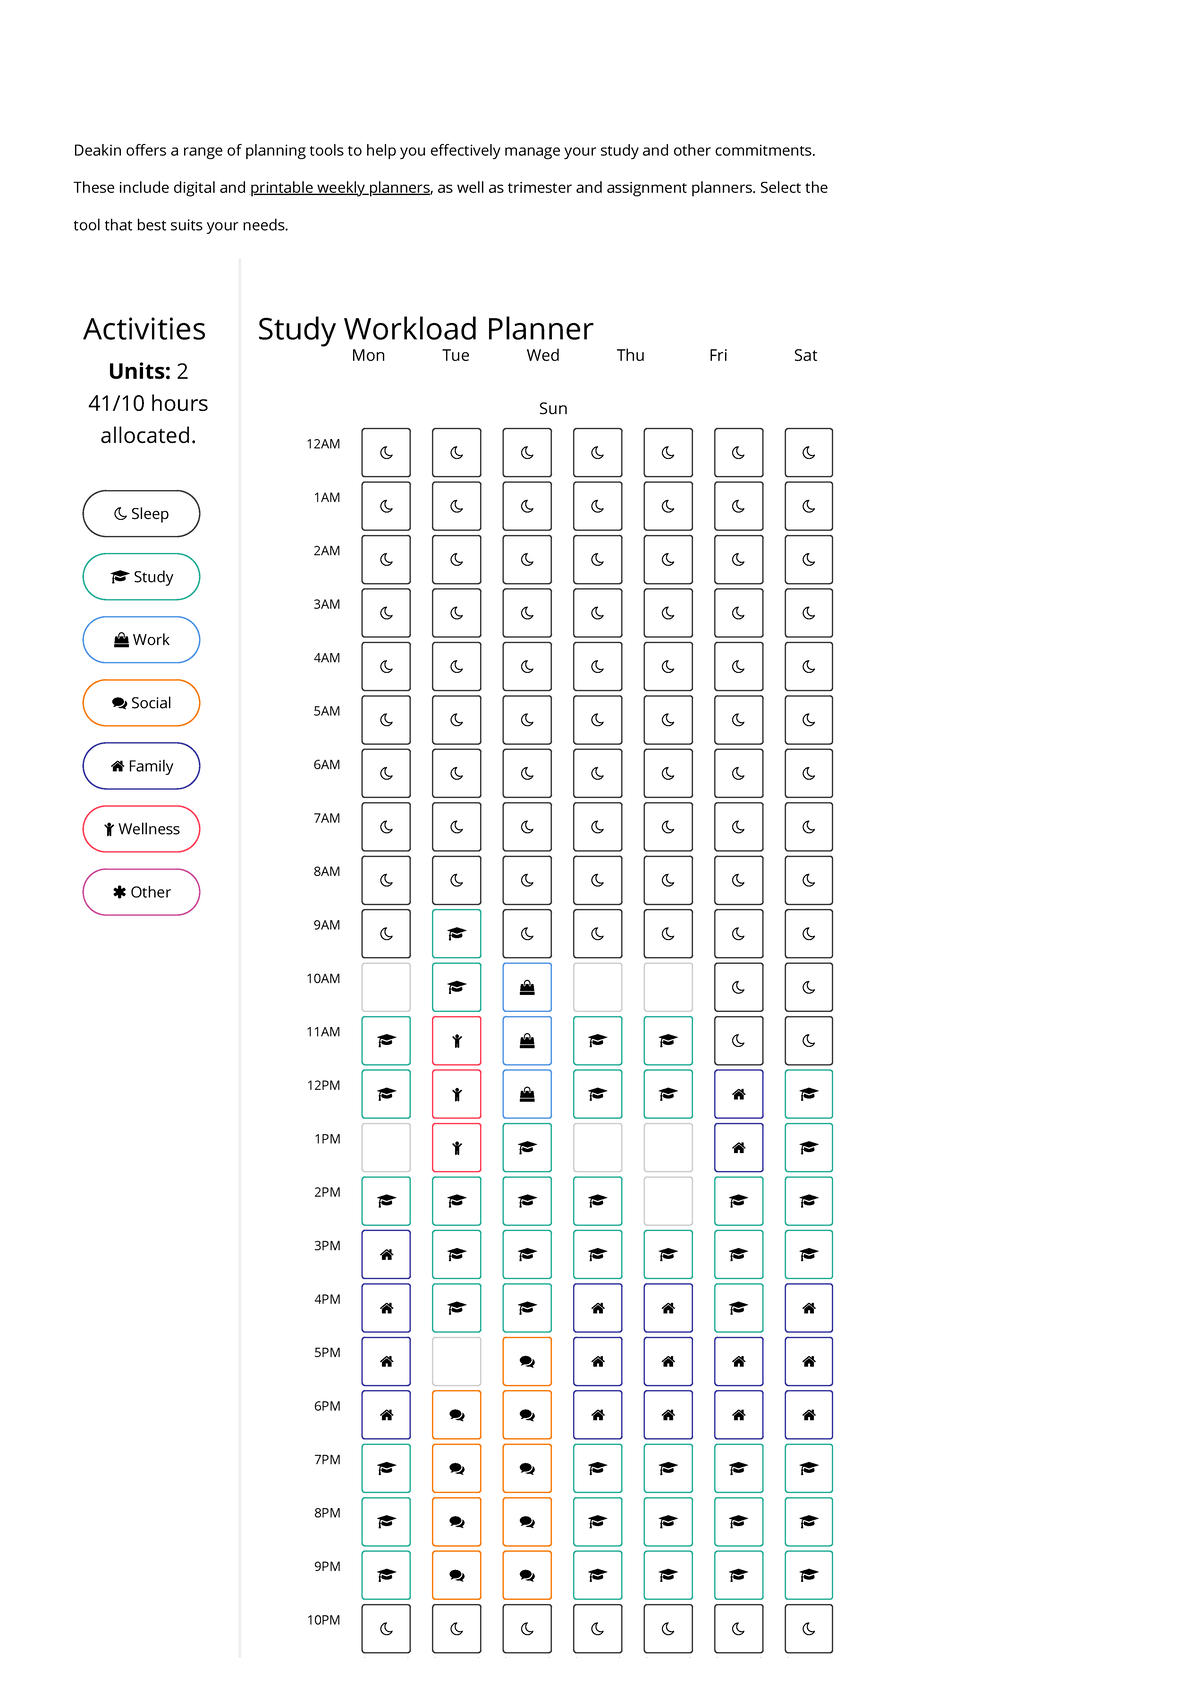The image size is (1200, 1698).
Task: Select the Social activity with chat icon
Action: point(141,702)
